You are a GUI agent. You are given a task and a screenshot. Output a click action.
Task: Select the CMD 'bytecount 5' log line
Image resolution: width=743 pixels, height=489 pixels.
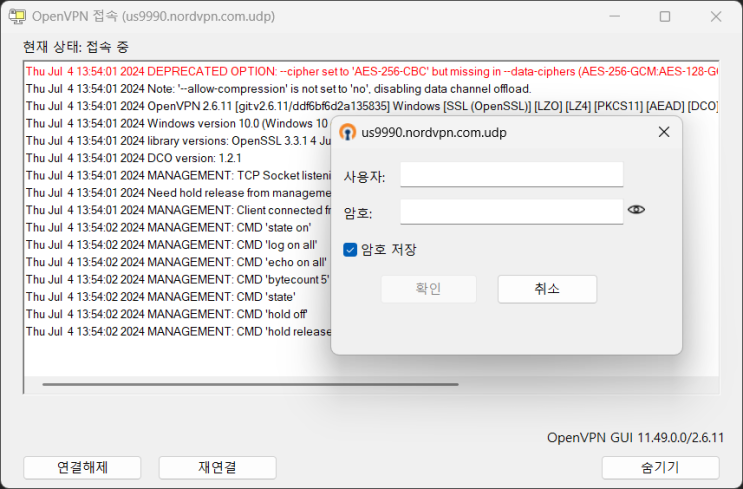coord(178,280)
